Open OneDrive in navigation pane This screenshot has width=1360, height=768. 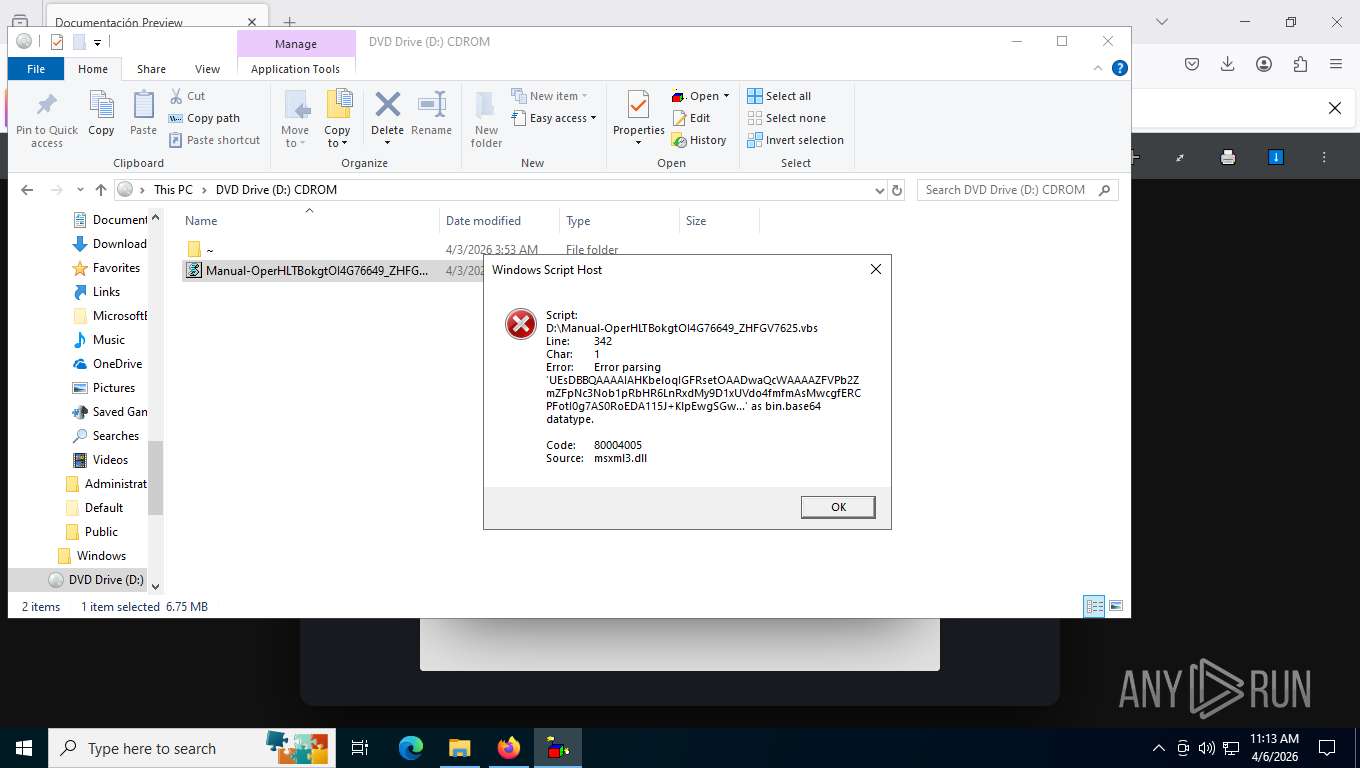point(107,364)
